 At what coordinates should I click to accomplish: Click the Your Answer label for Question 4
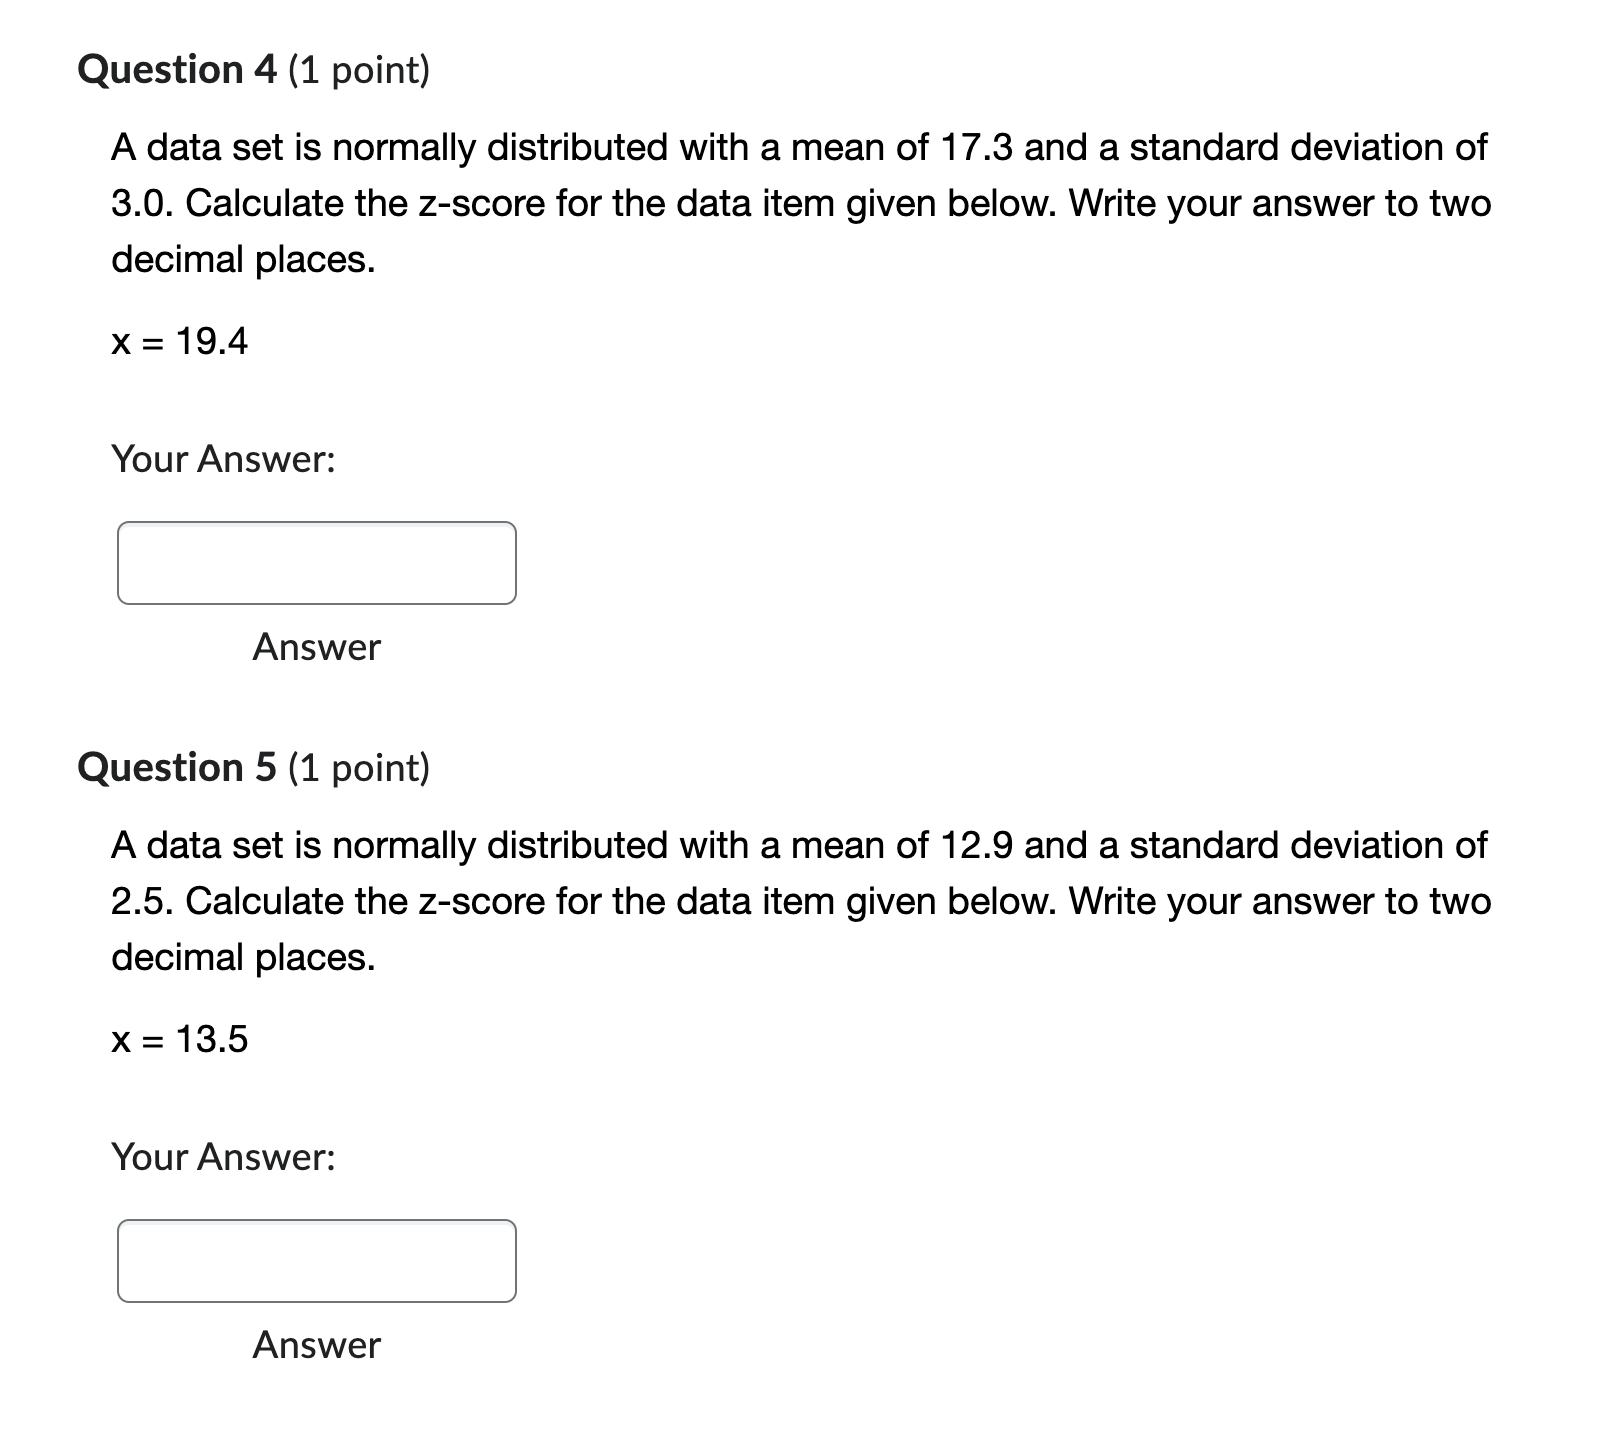tap(222, 459)
